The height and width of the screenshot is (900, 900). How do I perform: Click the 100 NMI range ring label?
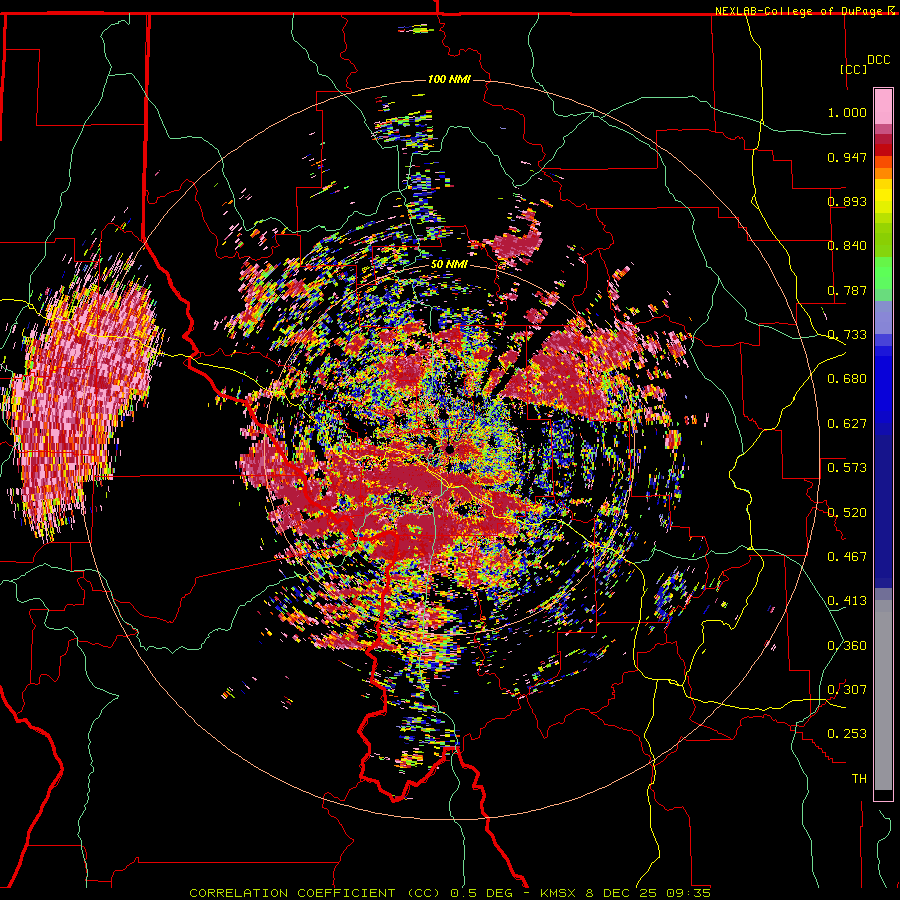click(449, 79)
